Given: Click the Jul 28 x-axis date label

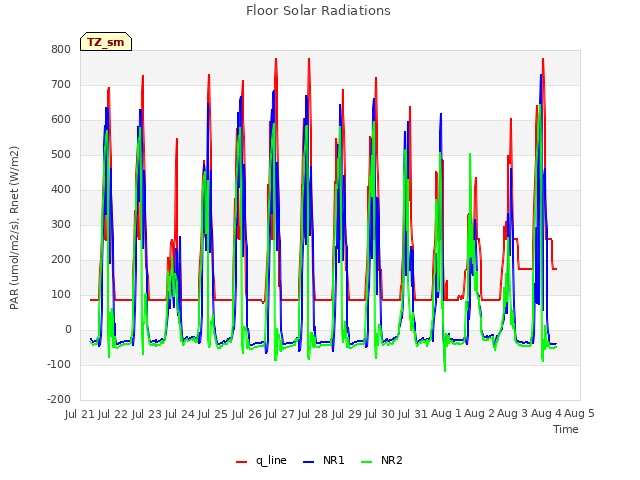Looking at the screenshot, I should (313, 414).
